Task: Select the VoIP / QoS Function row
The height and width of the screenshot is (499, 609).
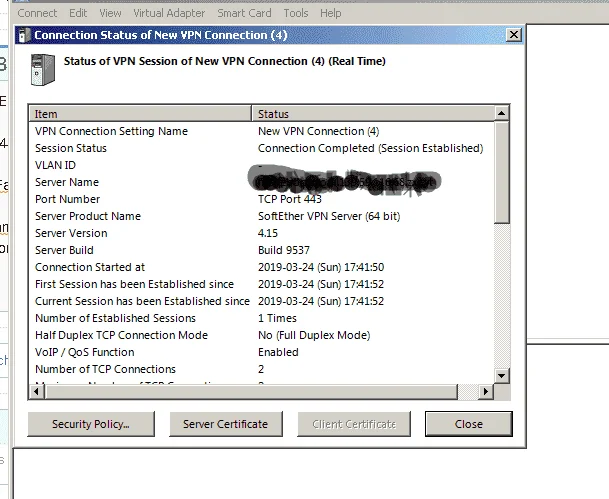Action: click(261, 352)
